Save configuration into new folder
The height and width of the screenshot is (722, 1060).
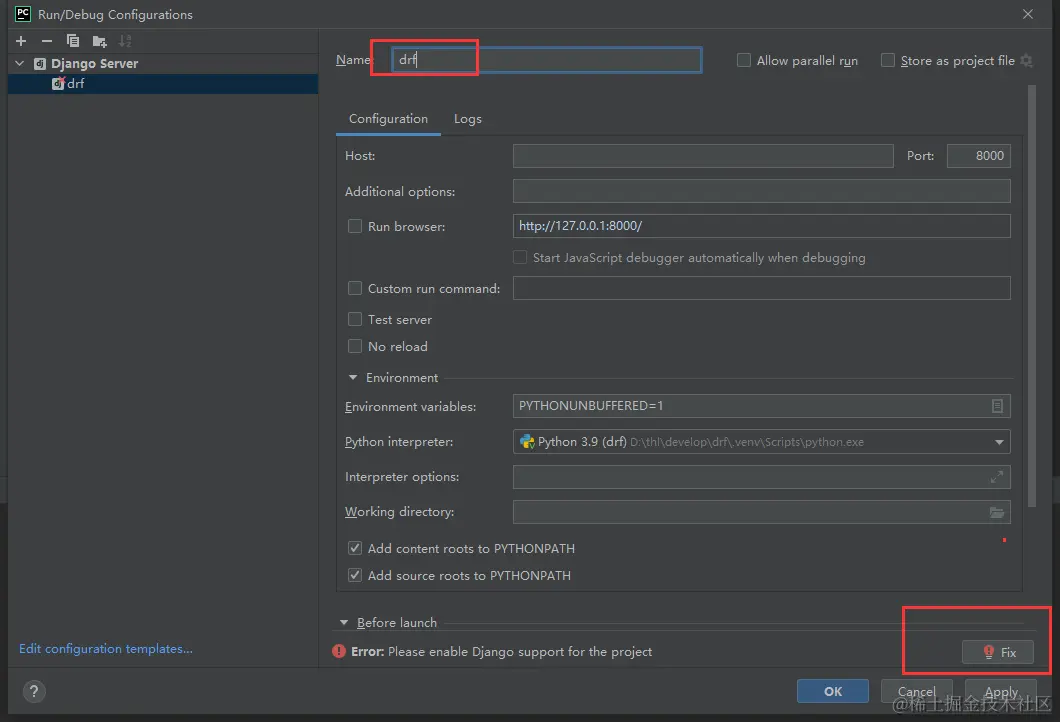[x=99, y=42]
